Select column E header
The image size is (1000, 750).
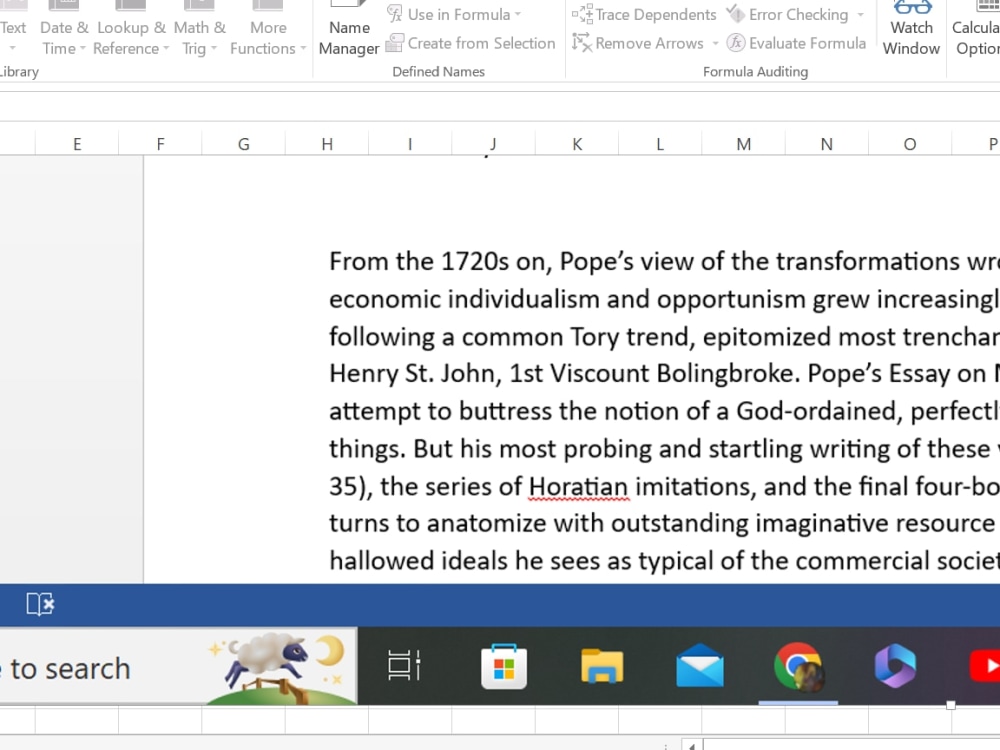click(77, 144)
